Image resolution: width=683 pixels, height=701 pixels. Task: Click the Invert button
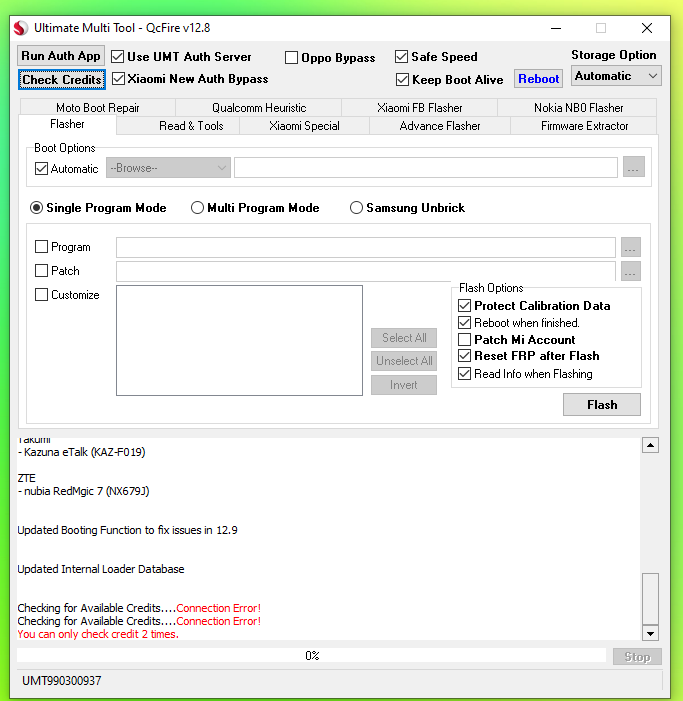coord(404,385)
